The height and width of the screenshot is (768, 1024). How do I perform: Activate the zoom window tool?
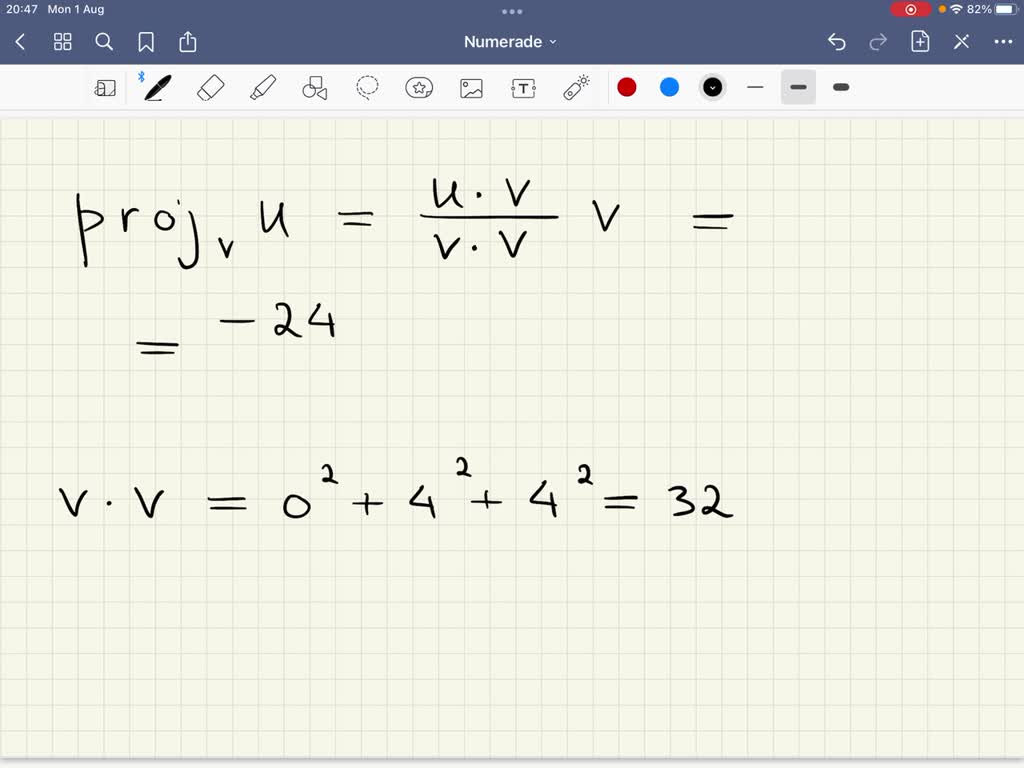click(x=104, y=88)
